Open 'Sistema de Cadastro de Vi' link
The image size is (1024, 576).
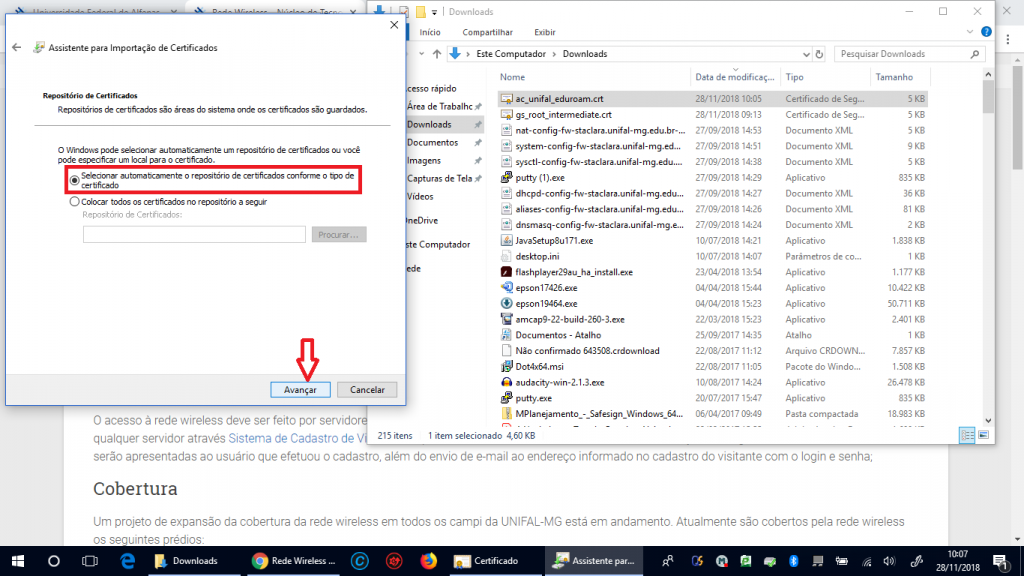coord(298,438)
